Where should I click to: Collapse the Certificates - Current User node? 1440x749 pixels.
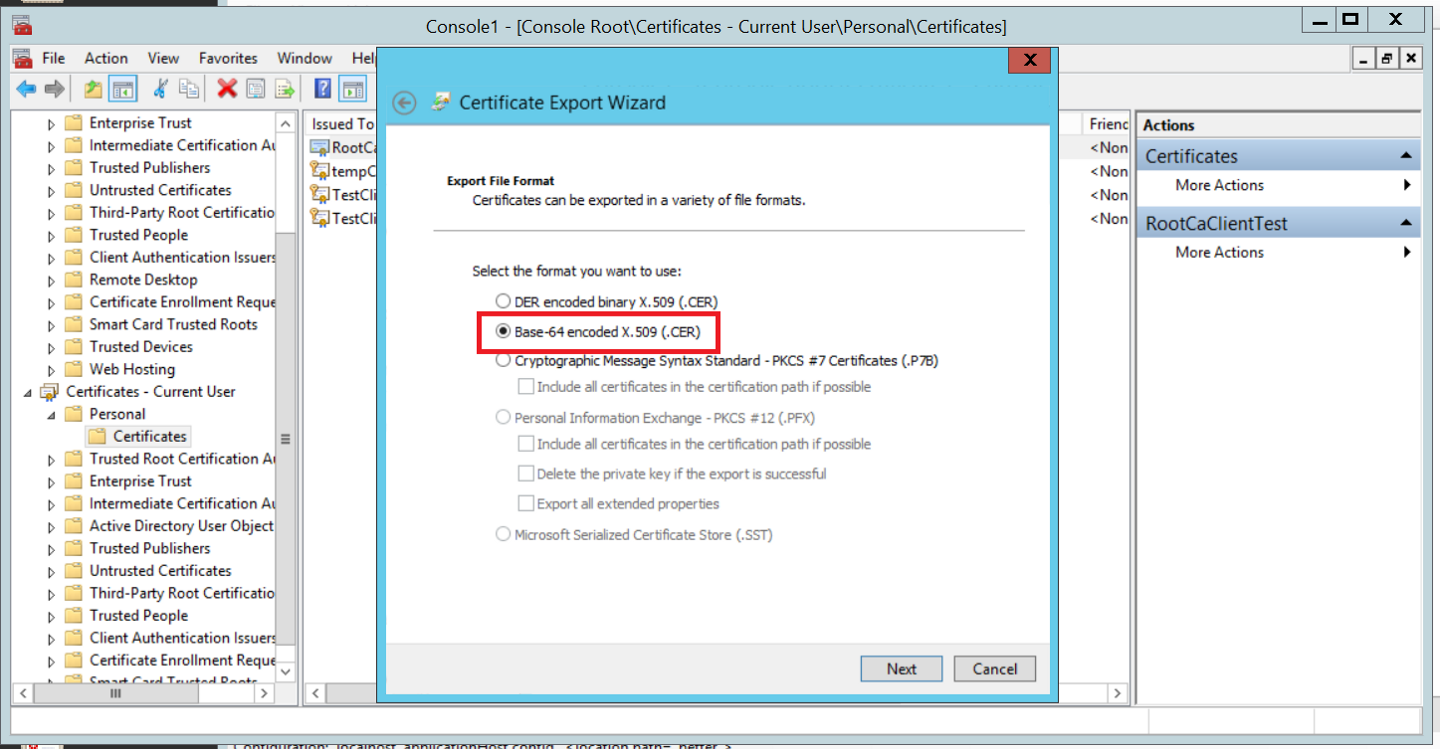click(28, 392)
